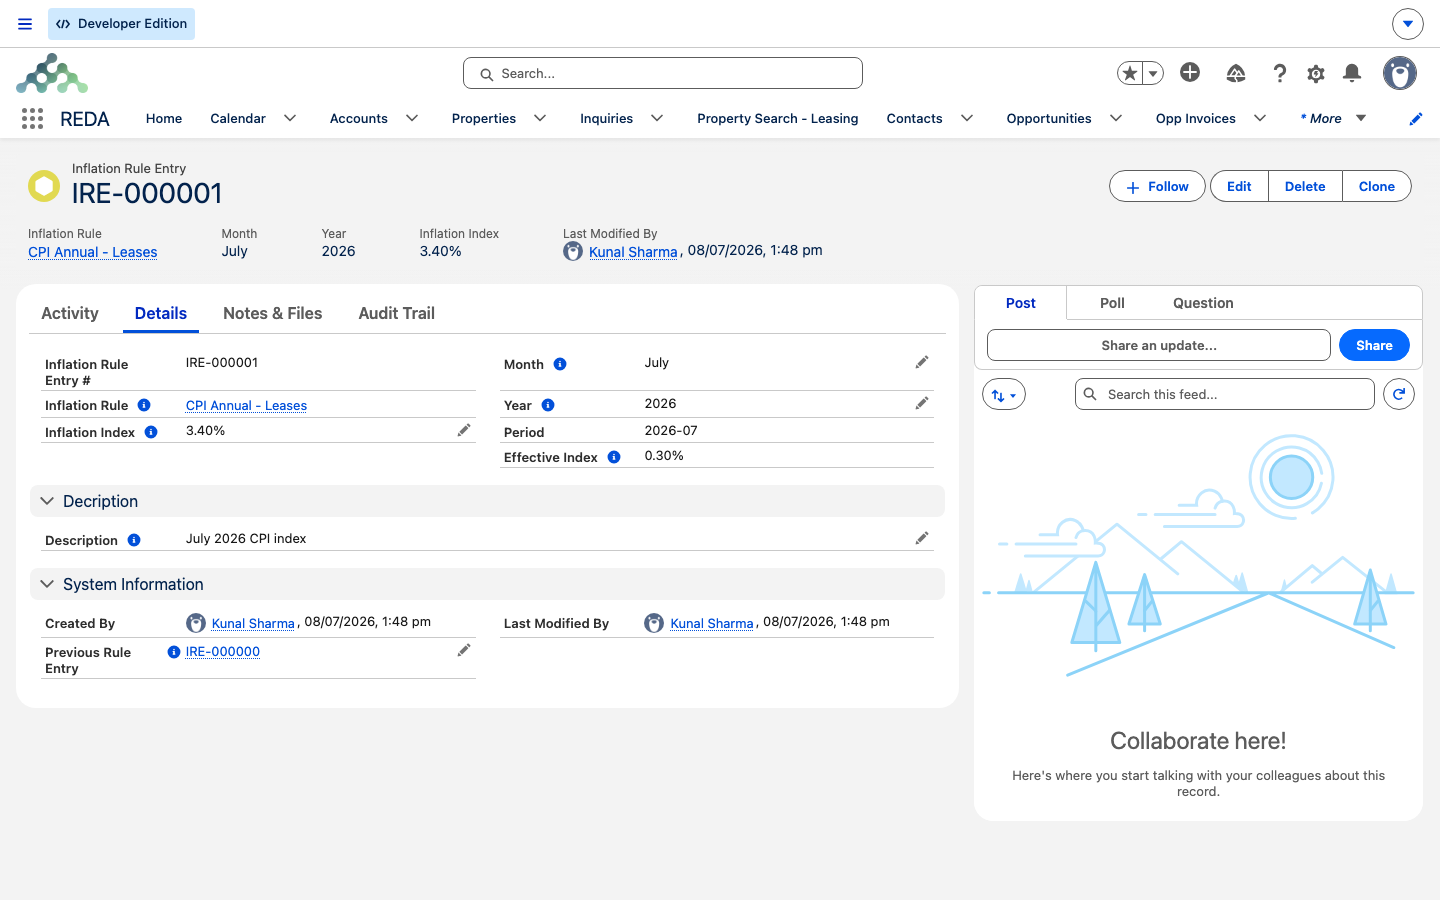
Task: Show the info tooltip for Effective Index
Action: pyautogui.click(x=614, y=457)
